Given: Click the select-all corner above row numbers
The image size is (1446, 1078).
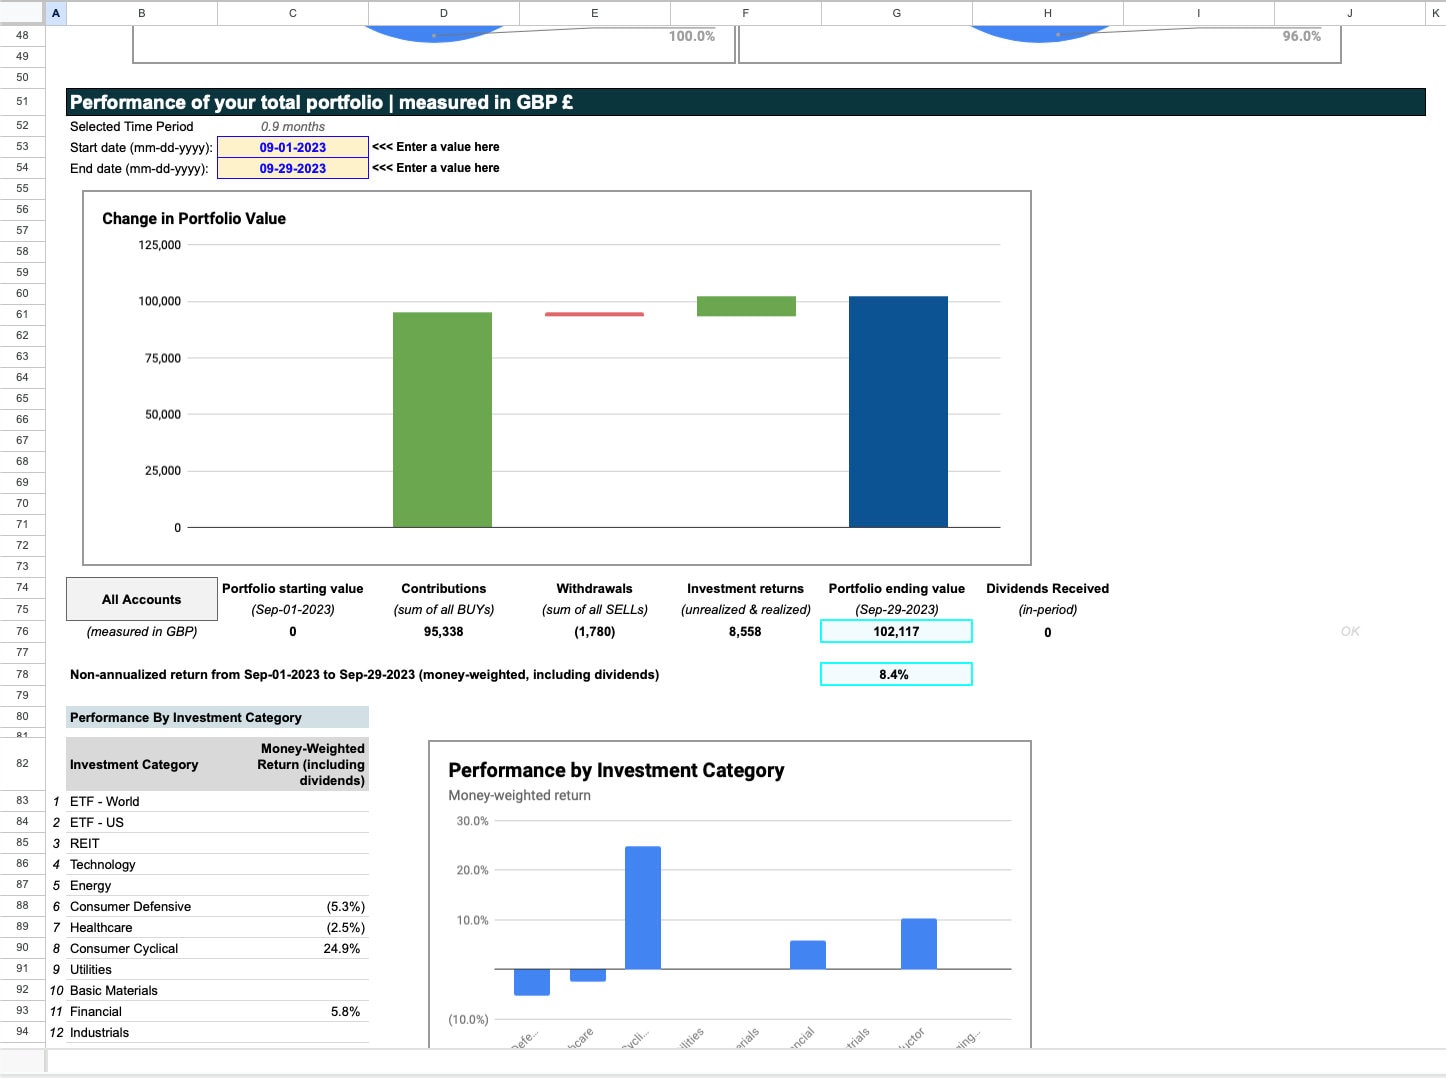Looking at the screenshot, I should click(22, 13).
